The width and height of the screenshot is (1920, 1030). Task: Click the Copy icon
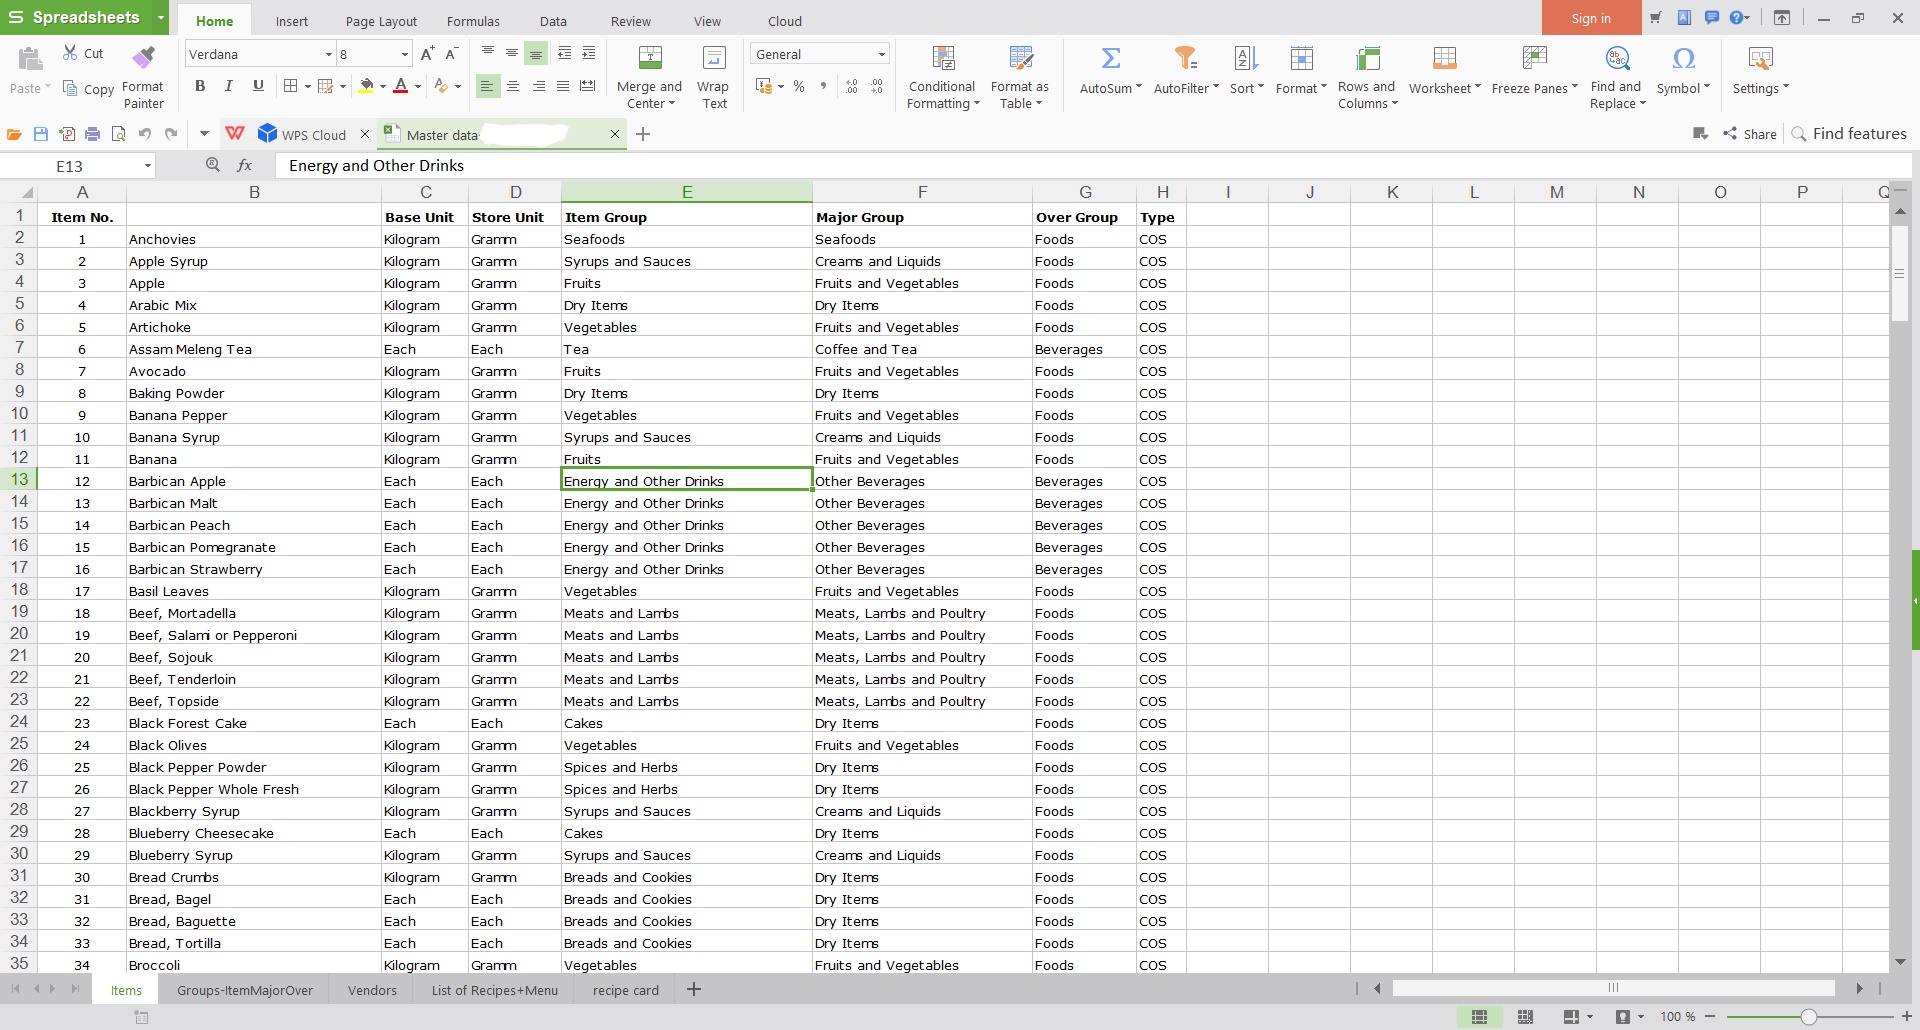point(70,88)
